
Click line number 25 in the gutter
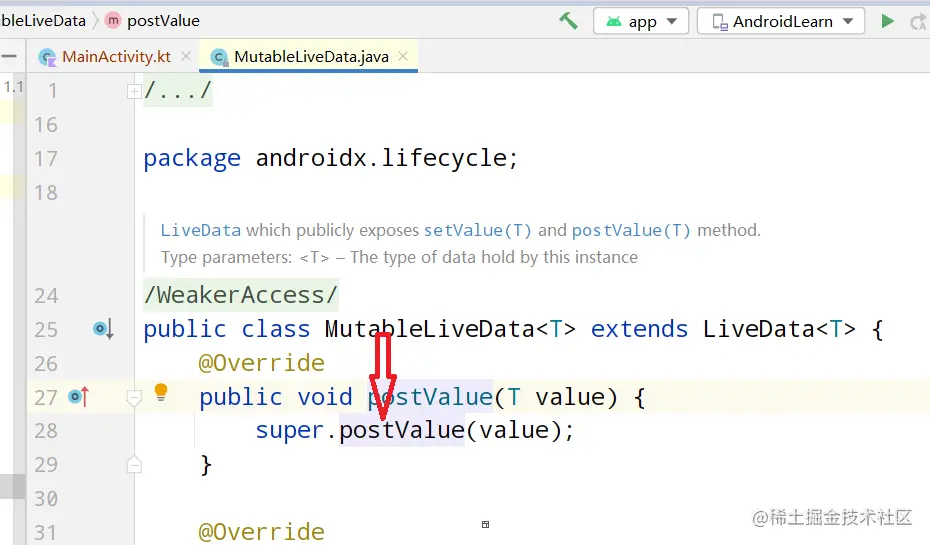pos(46,330)
